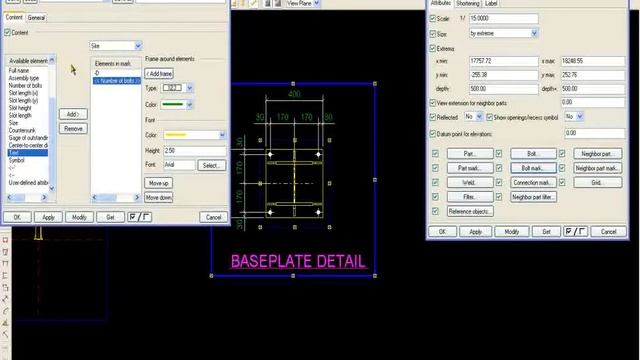This screenshot has width=640, height=360.
Task: Open the Font Color dropdown
Action: coord(222,135)
